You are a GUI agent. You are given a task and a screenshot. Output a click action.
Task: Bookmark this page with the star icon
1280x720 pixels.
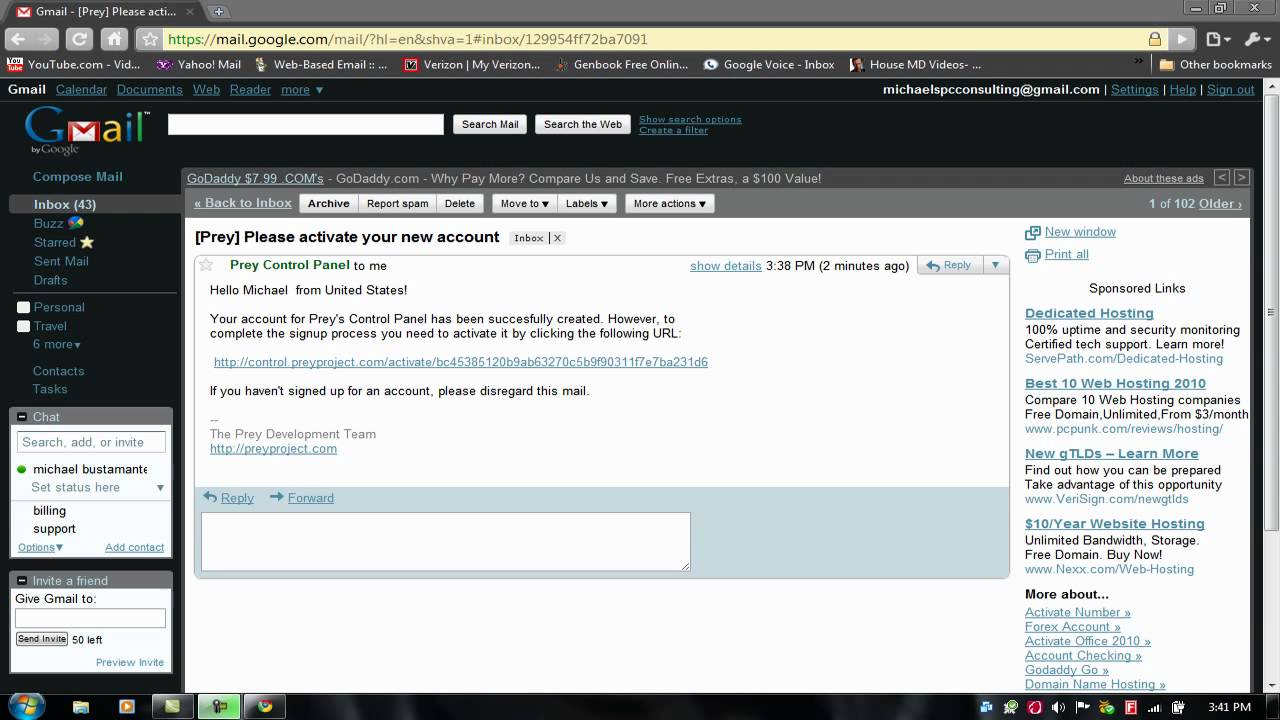coord(150,39)
